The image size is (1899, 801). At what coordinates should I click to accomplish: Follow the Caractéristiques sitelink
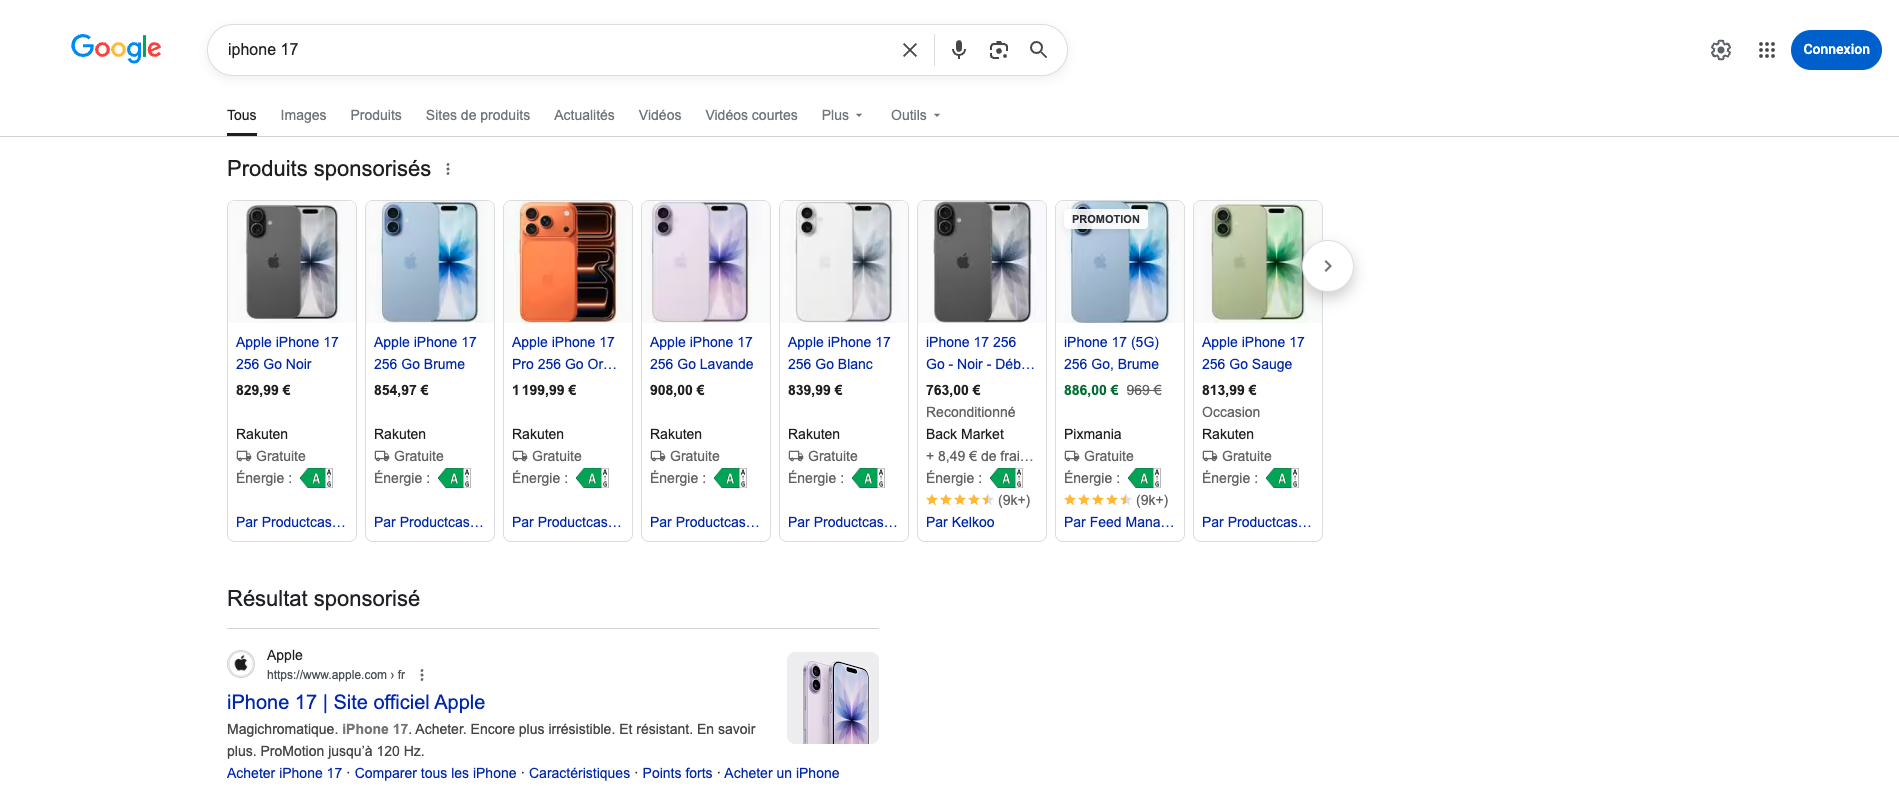(579, 773)
